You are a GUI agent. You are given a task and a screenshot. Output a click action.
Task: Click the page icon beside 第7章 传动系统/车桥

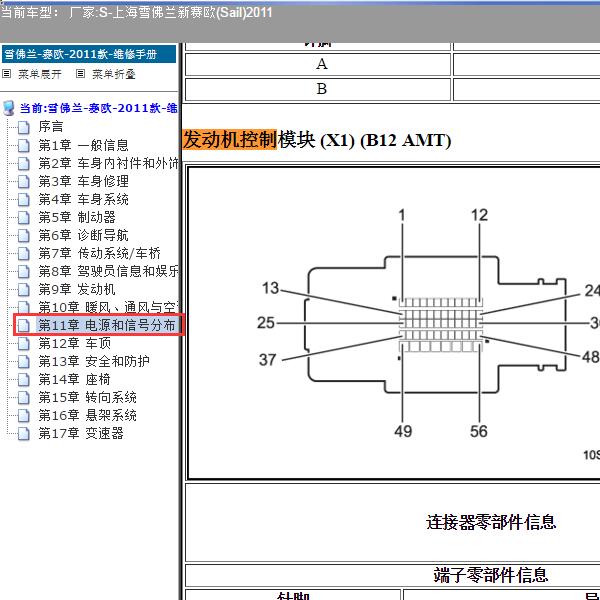click(24, 253)
